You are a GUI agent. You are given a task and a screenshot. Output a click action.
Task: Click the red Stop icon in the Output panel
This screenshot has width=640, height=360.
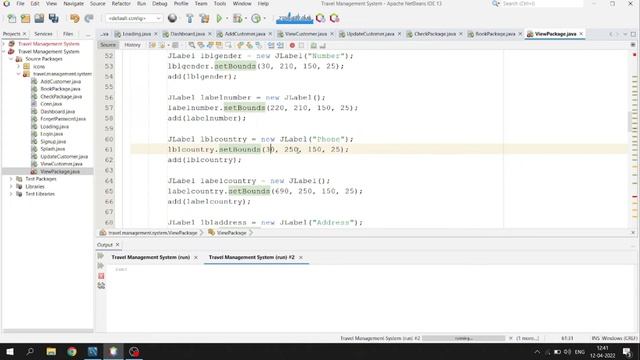click(101, 276)
